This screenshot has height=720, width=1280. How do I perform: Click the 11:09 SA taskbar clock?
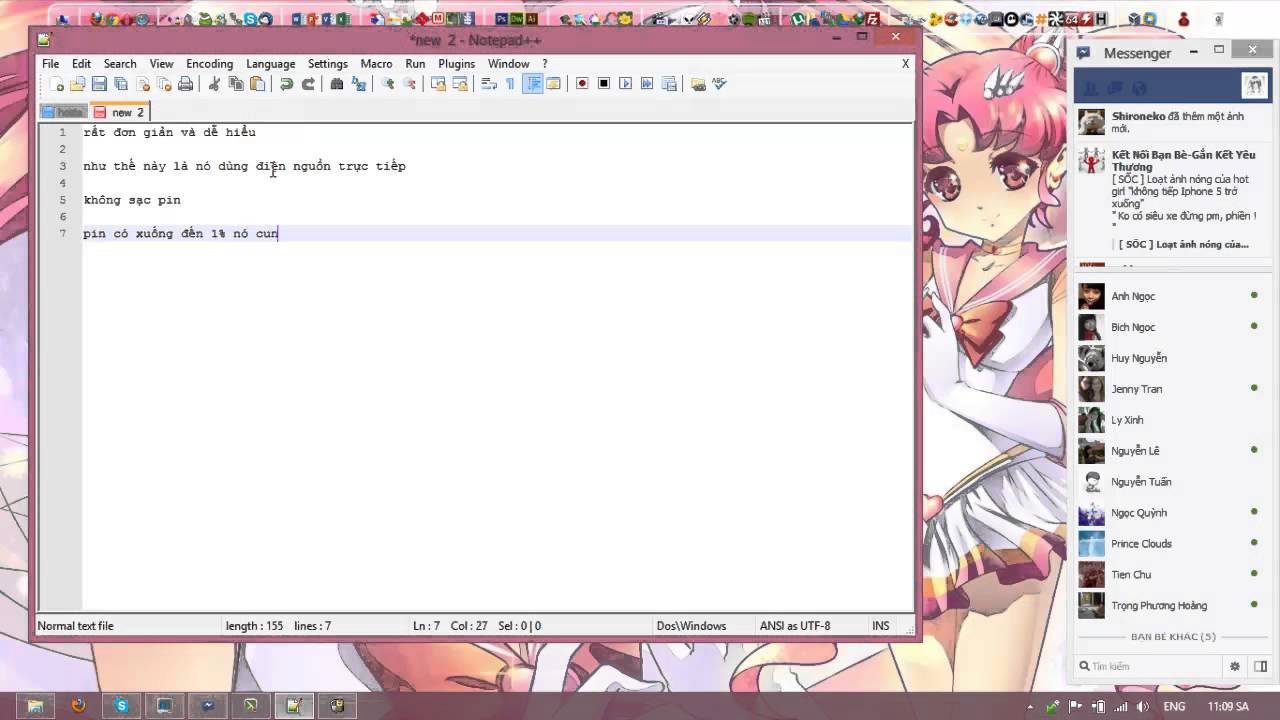(1228, 706)
